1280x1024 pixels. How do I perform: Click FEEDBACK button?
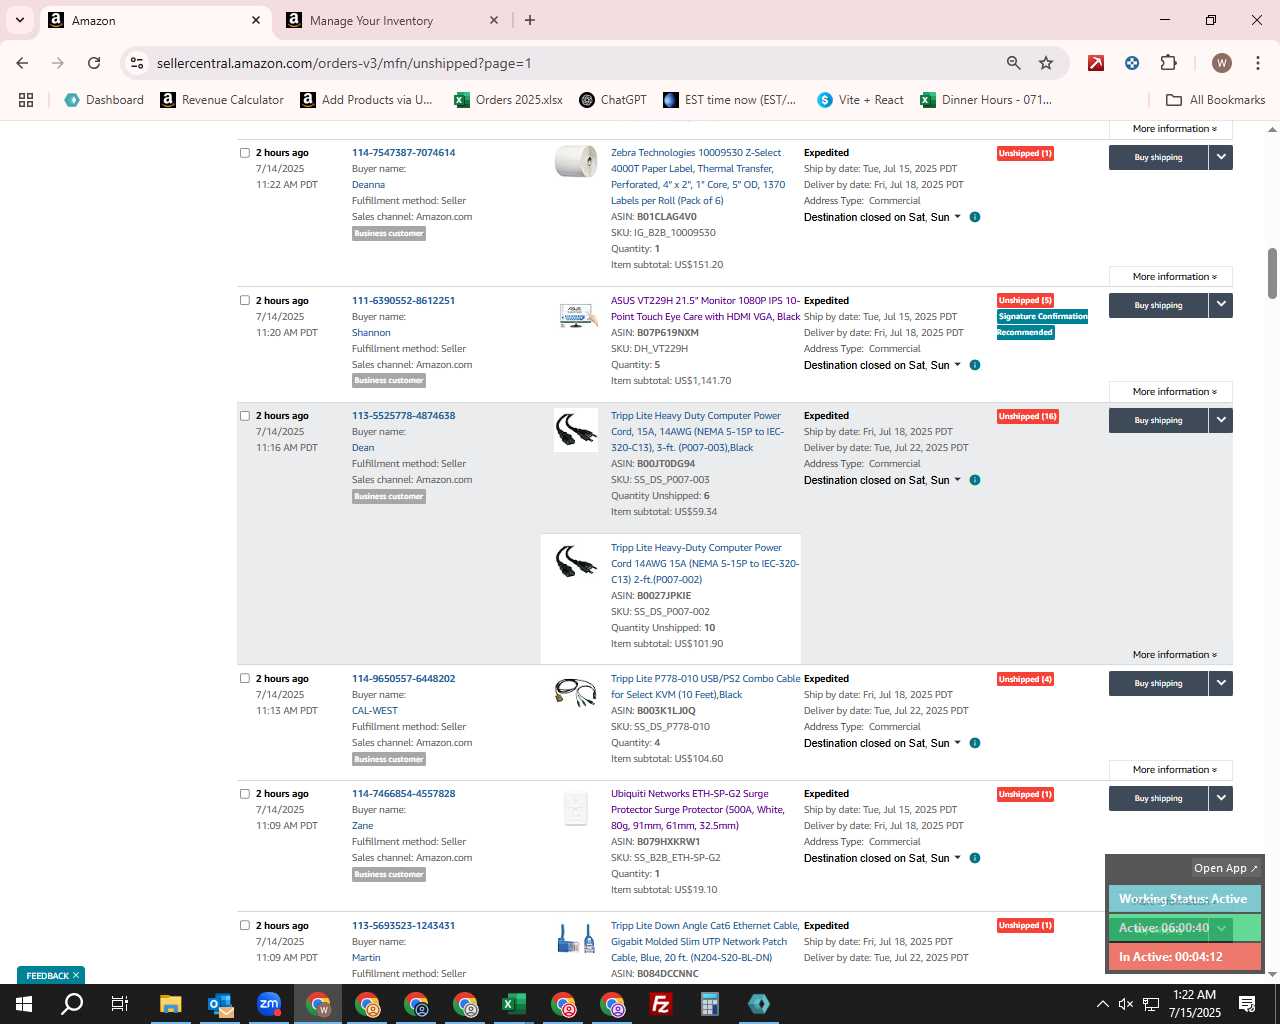tap(51, 975)
